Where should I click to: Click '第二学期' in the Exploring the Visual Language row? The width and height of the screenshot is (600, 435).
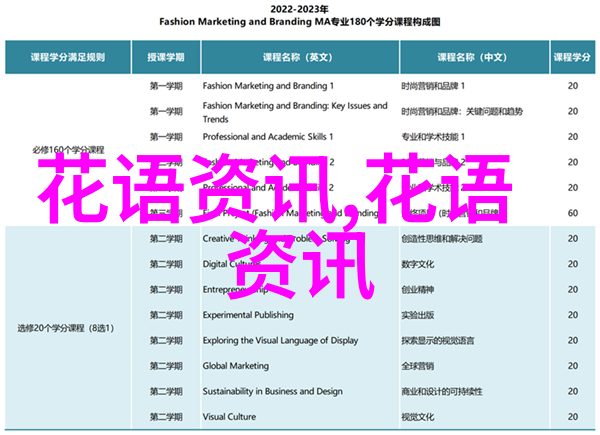tap(166, 341)
